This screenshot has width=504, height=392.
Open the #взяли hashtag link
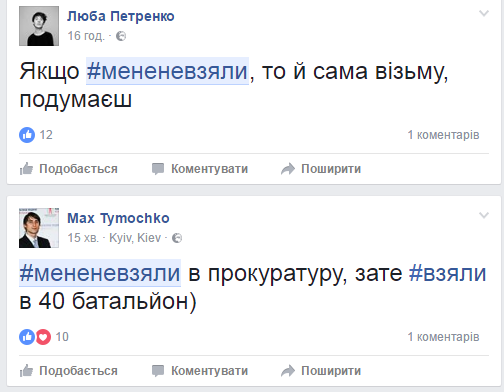pos(447,273)
